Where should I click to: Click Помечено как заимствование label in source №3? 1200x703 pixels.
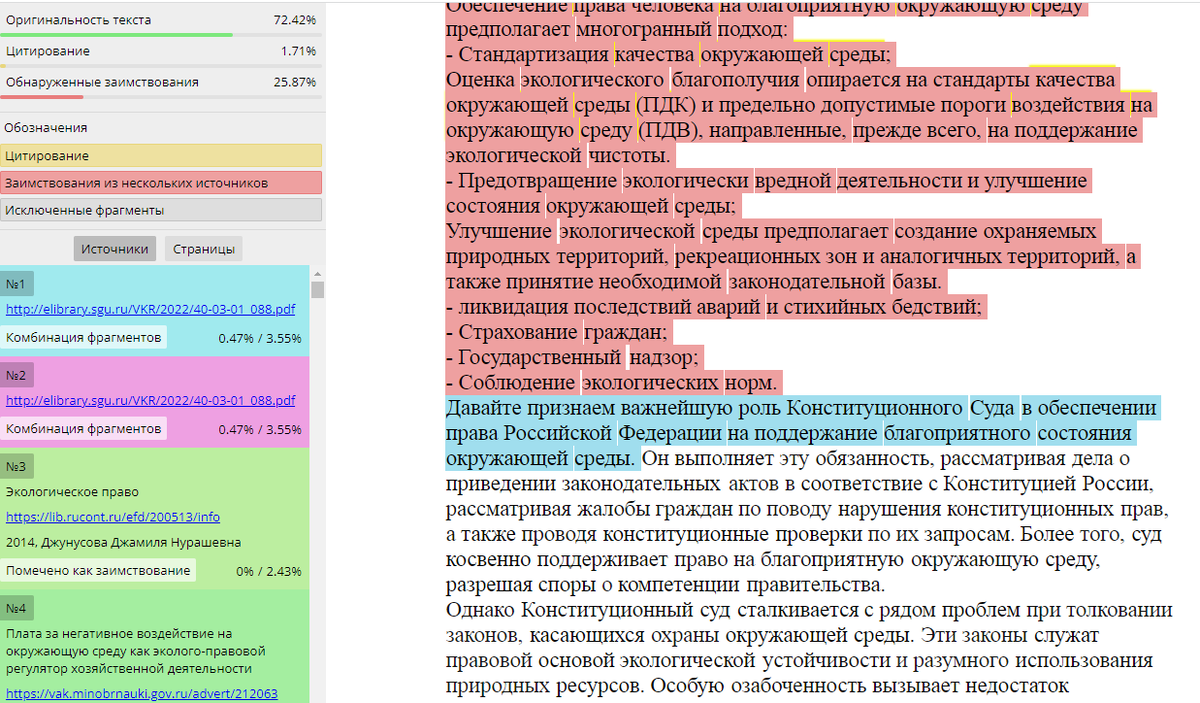point(98,570)
